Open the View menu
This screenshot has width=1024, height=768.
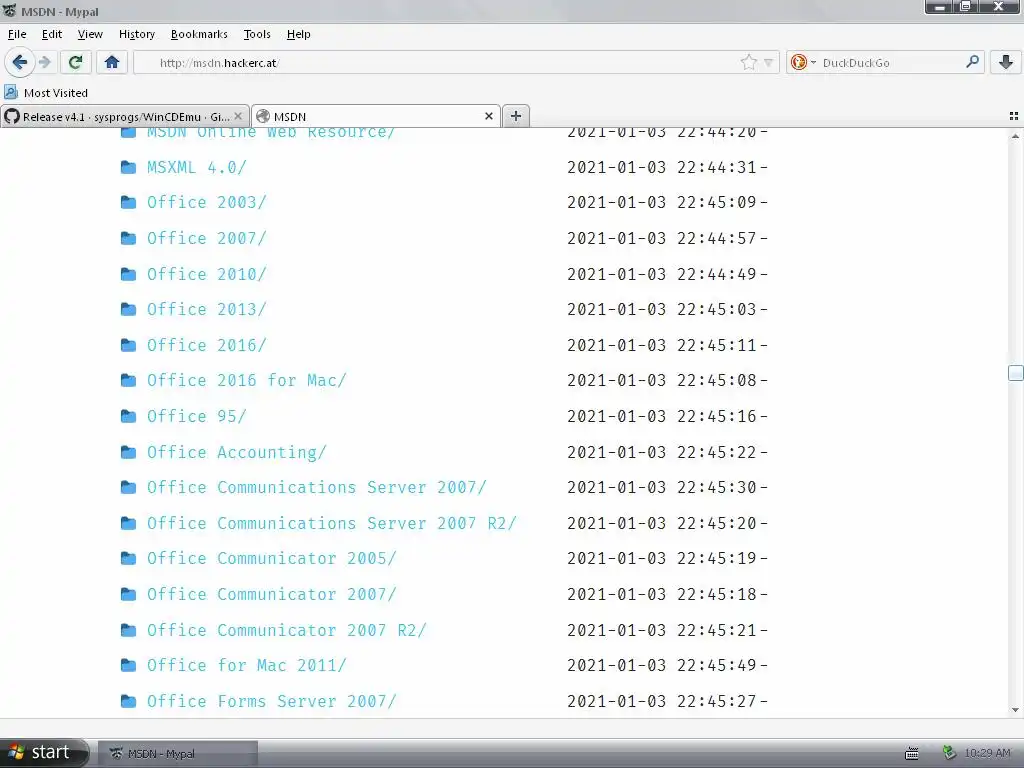pyautogui.click(x=90, y=34)
